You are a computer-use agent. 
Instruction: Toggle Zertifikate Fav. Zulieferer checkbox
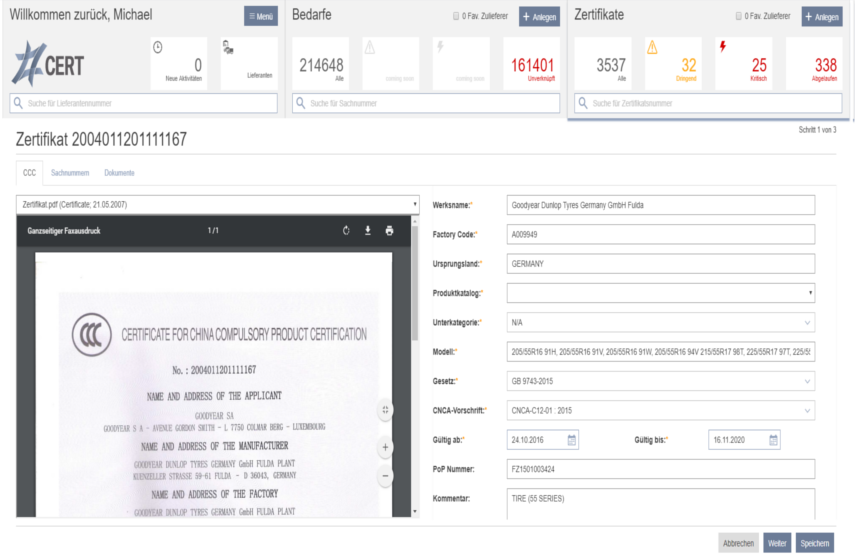[x=739, y=16]
